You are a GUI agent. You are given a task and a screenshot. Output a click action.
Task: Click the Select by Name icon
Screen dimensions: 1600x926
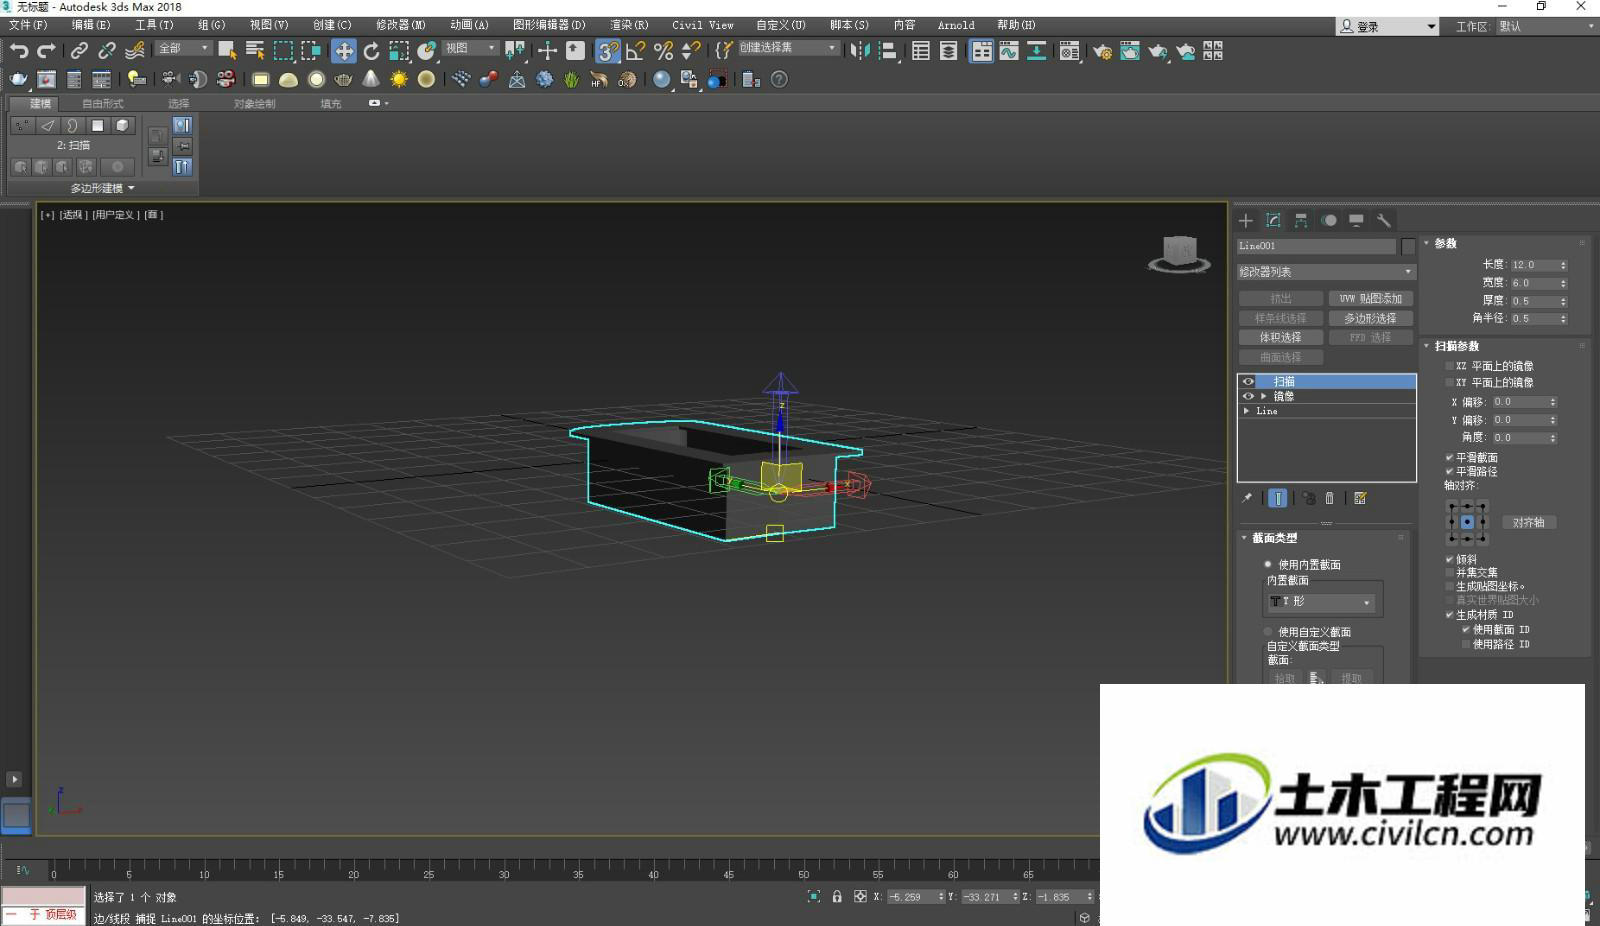pyautogui.click(x=255, y=51)
